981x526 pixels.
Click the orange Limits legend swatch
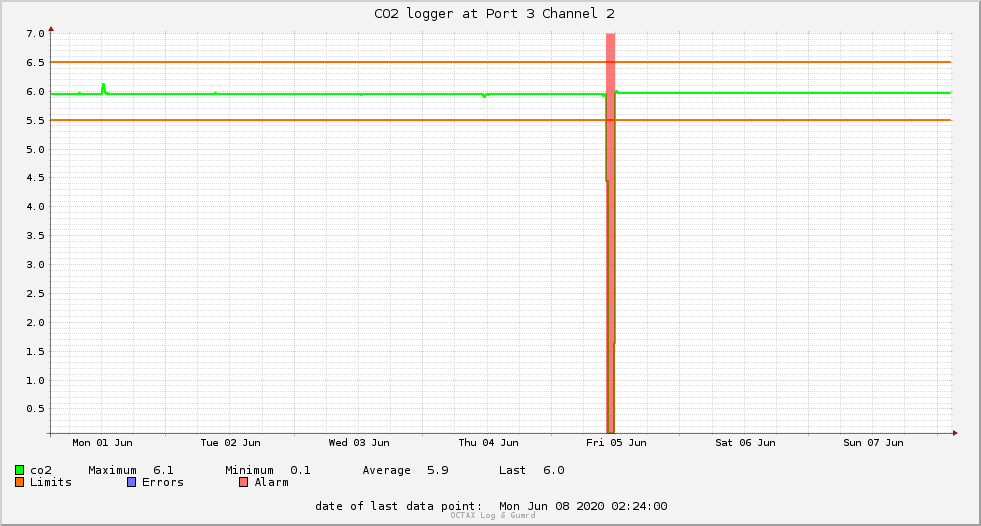click(x=19, y=482)
